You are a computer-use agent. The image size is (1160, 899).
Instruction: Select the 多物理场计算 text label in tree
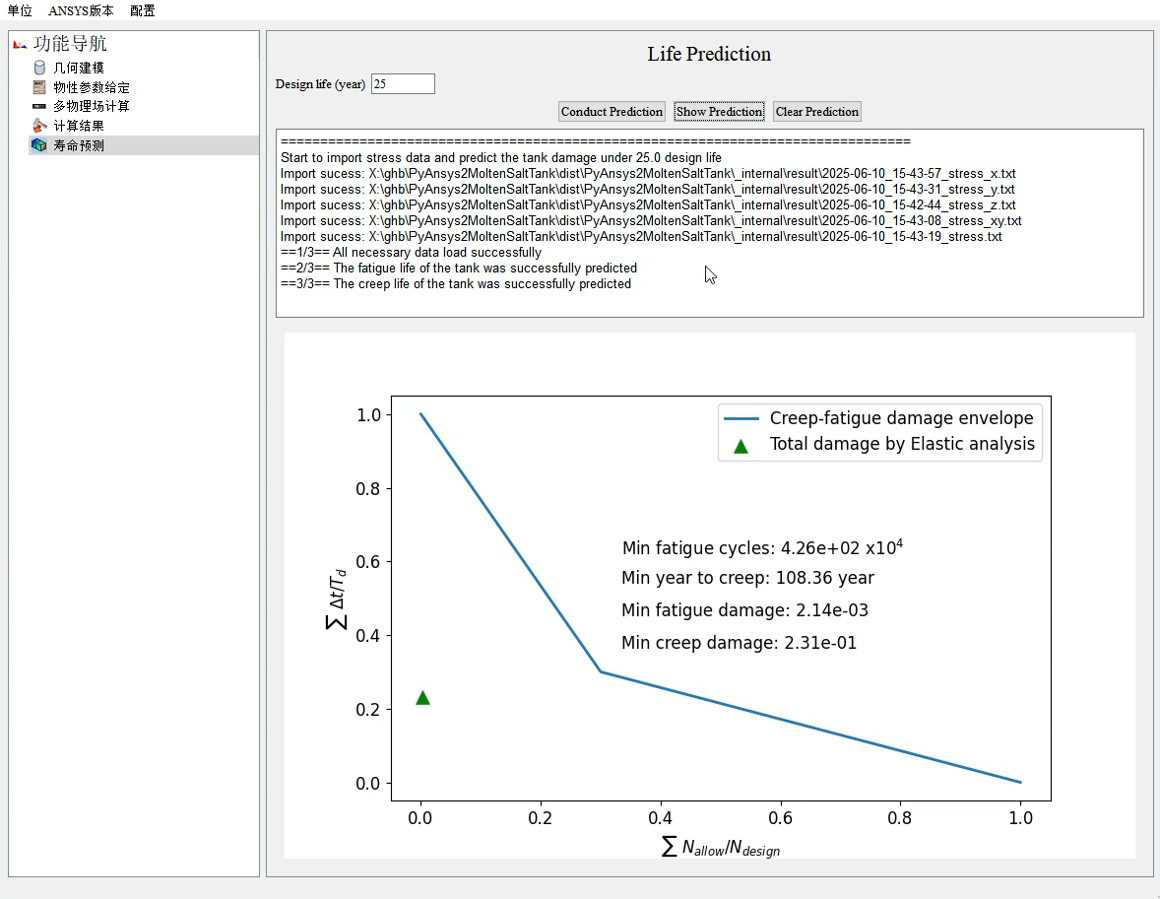click(91, 106)
